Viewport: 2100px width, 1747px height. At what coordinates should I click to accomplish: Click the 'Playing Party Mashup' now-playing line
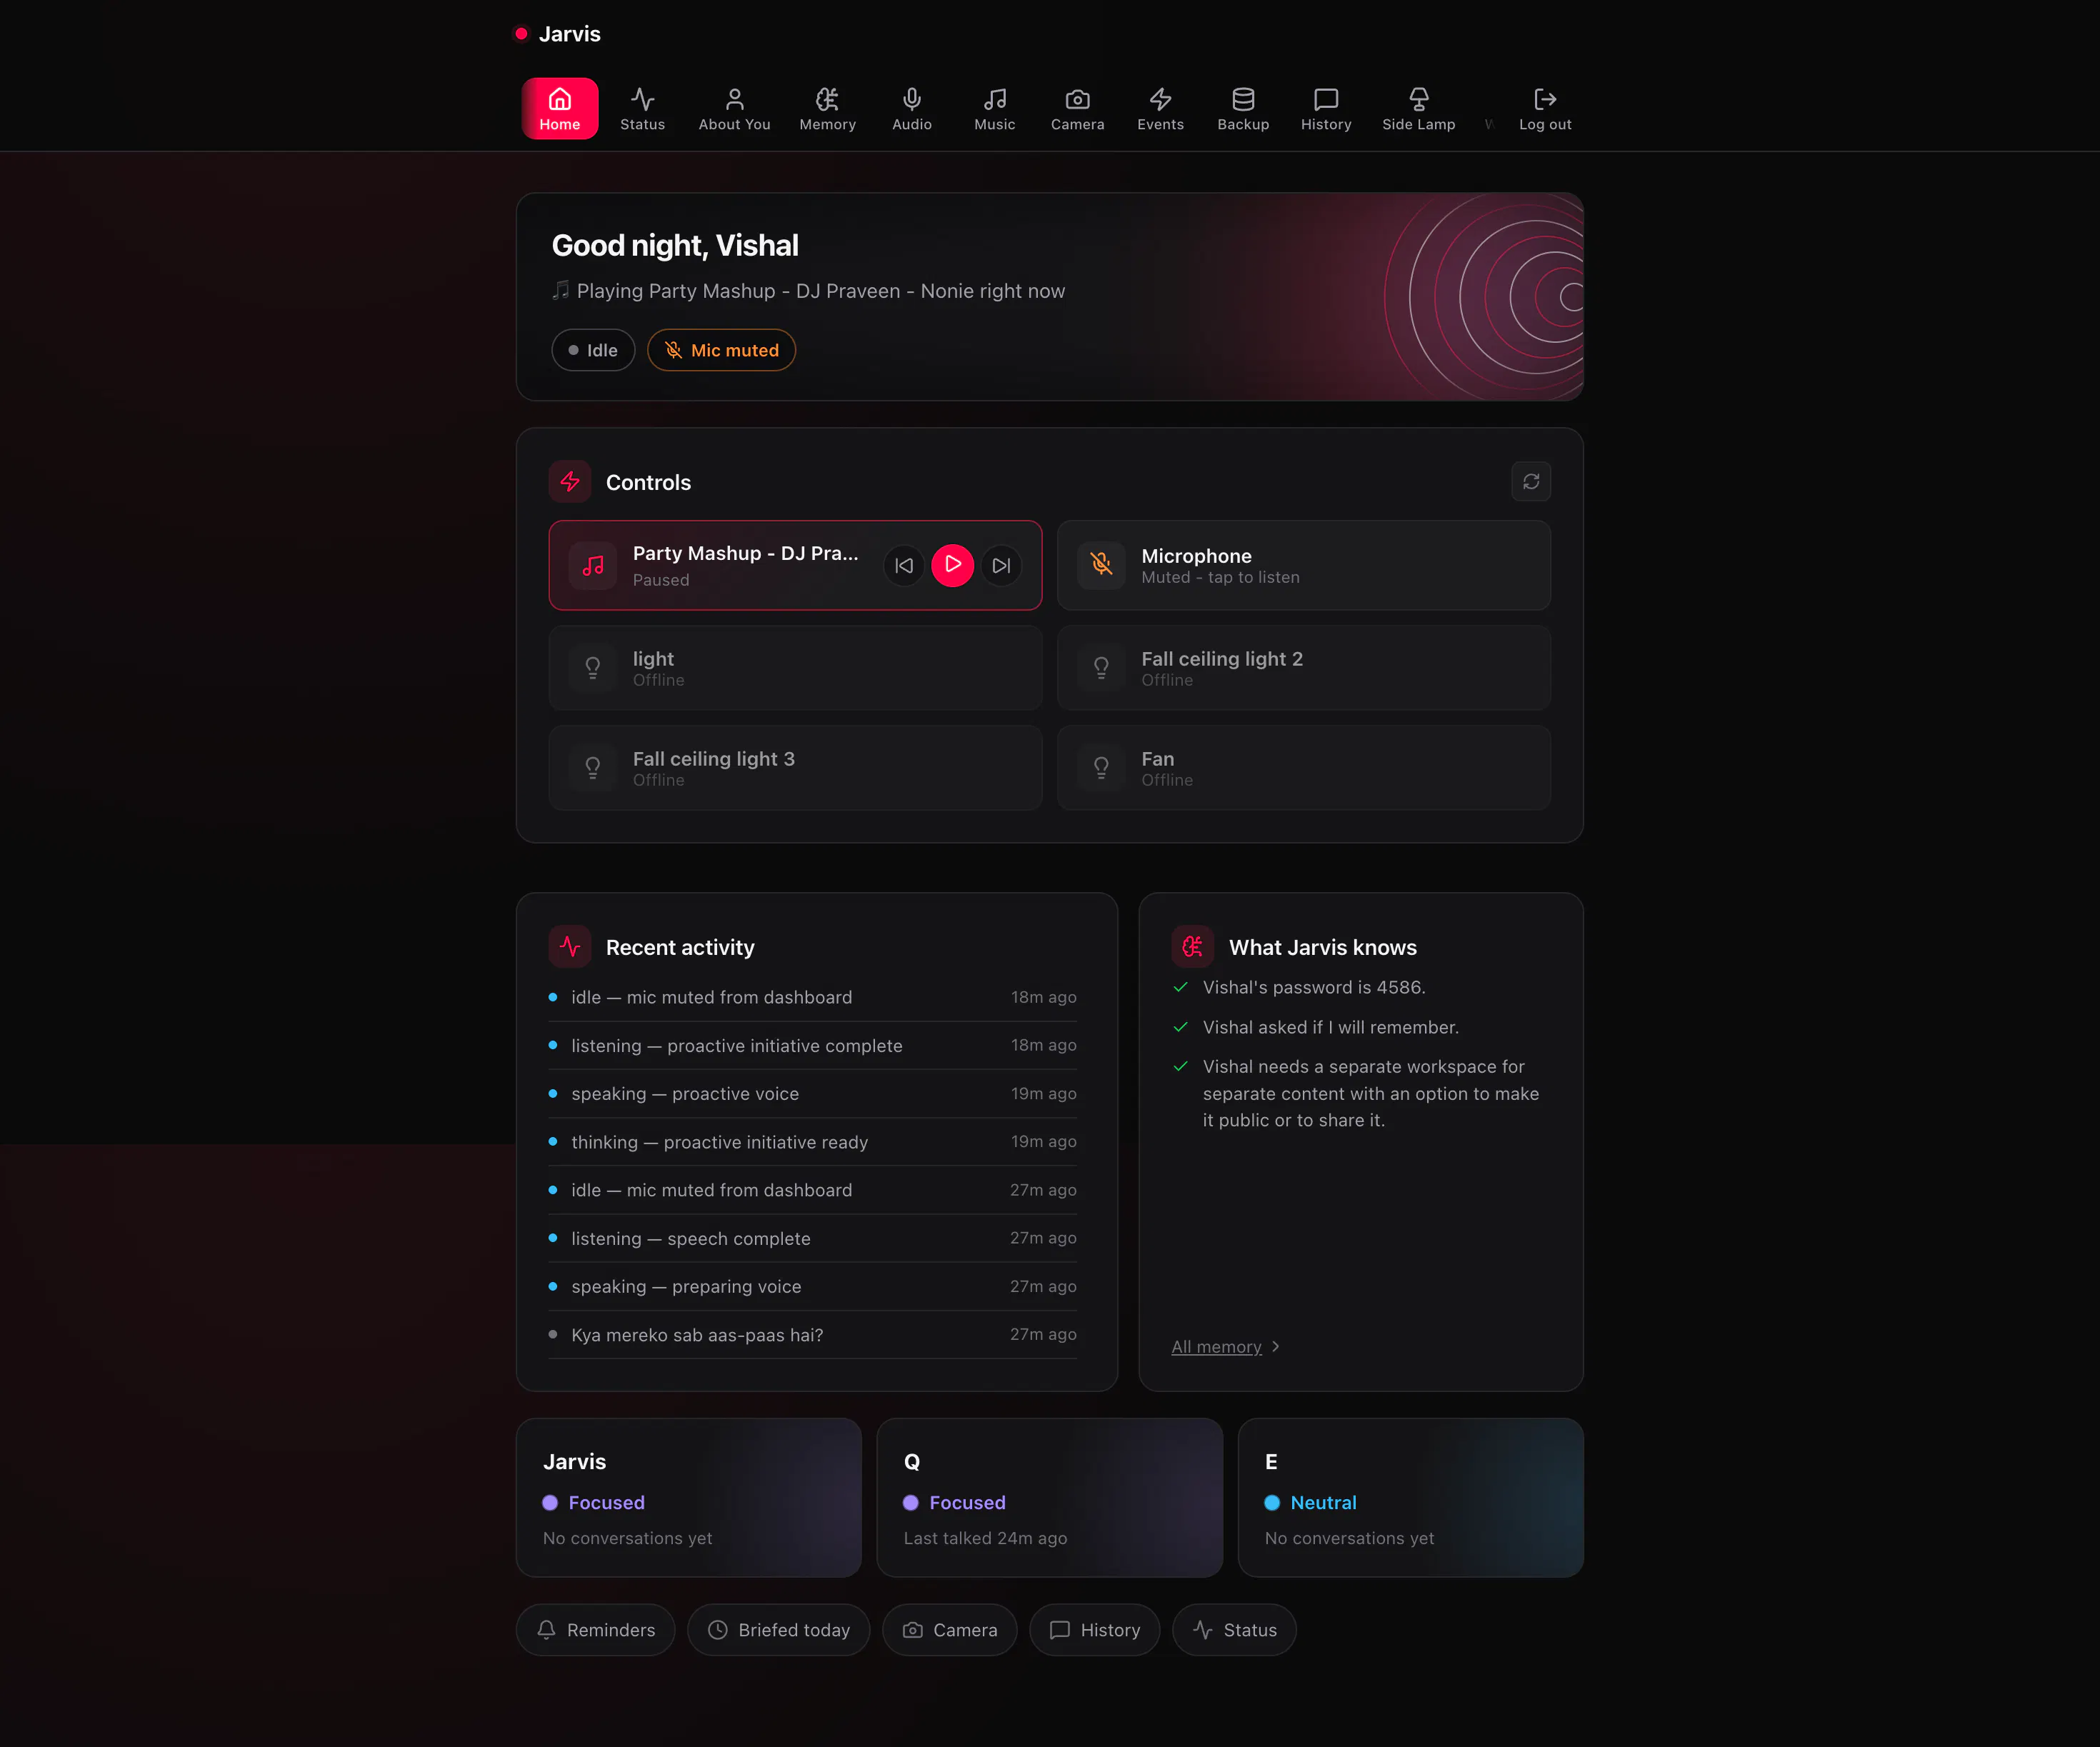[809, 291]
